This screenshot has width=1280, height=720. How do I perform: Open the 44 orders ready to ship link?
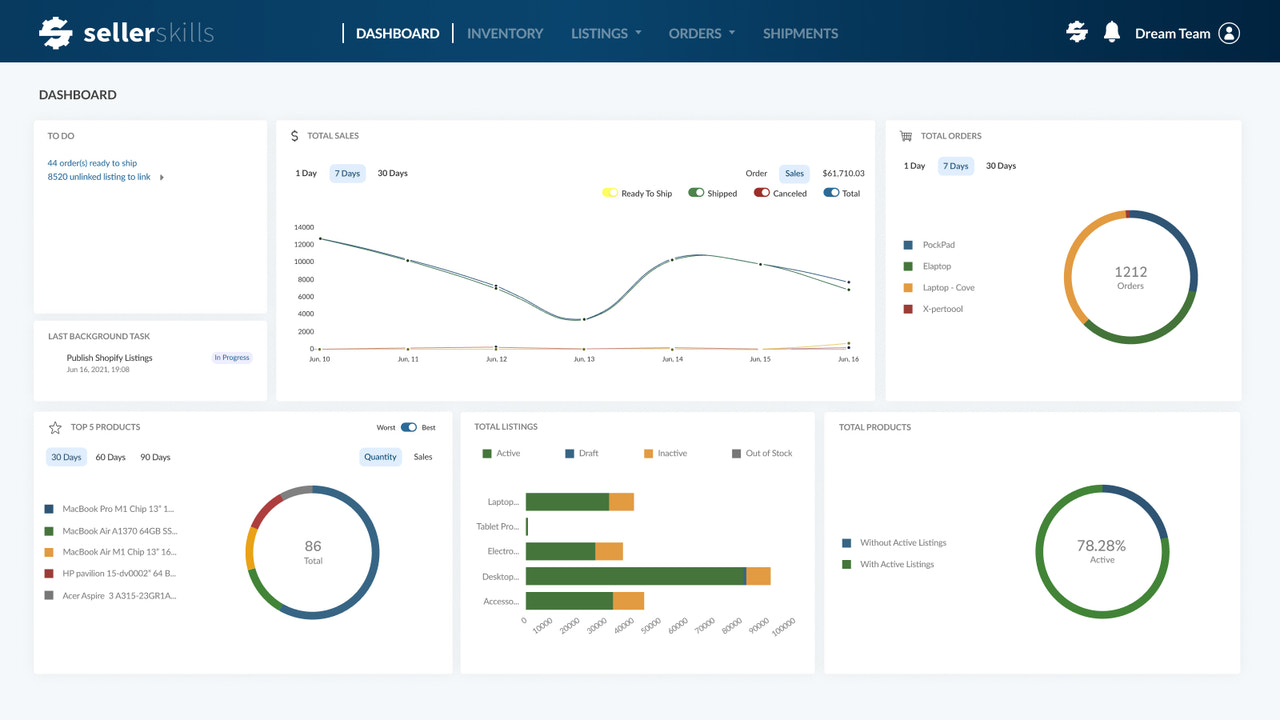pos(92,162)
